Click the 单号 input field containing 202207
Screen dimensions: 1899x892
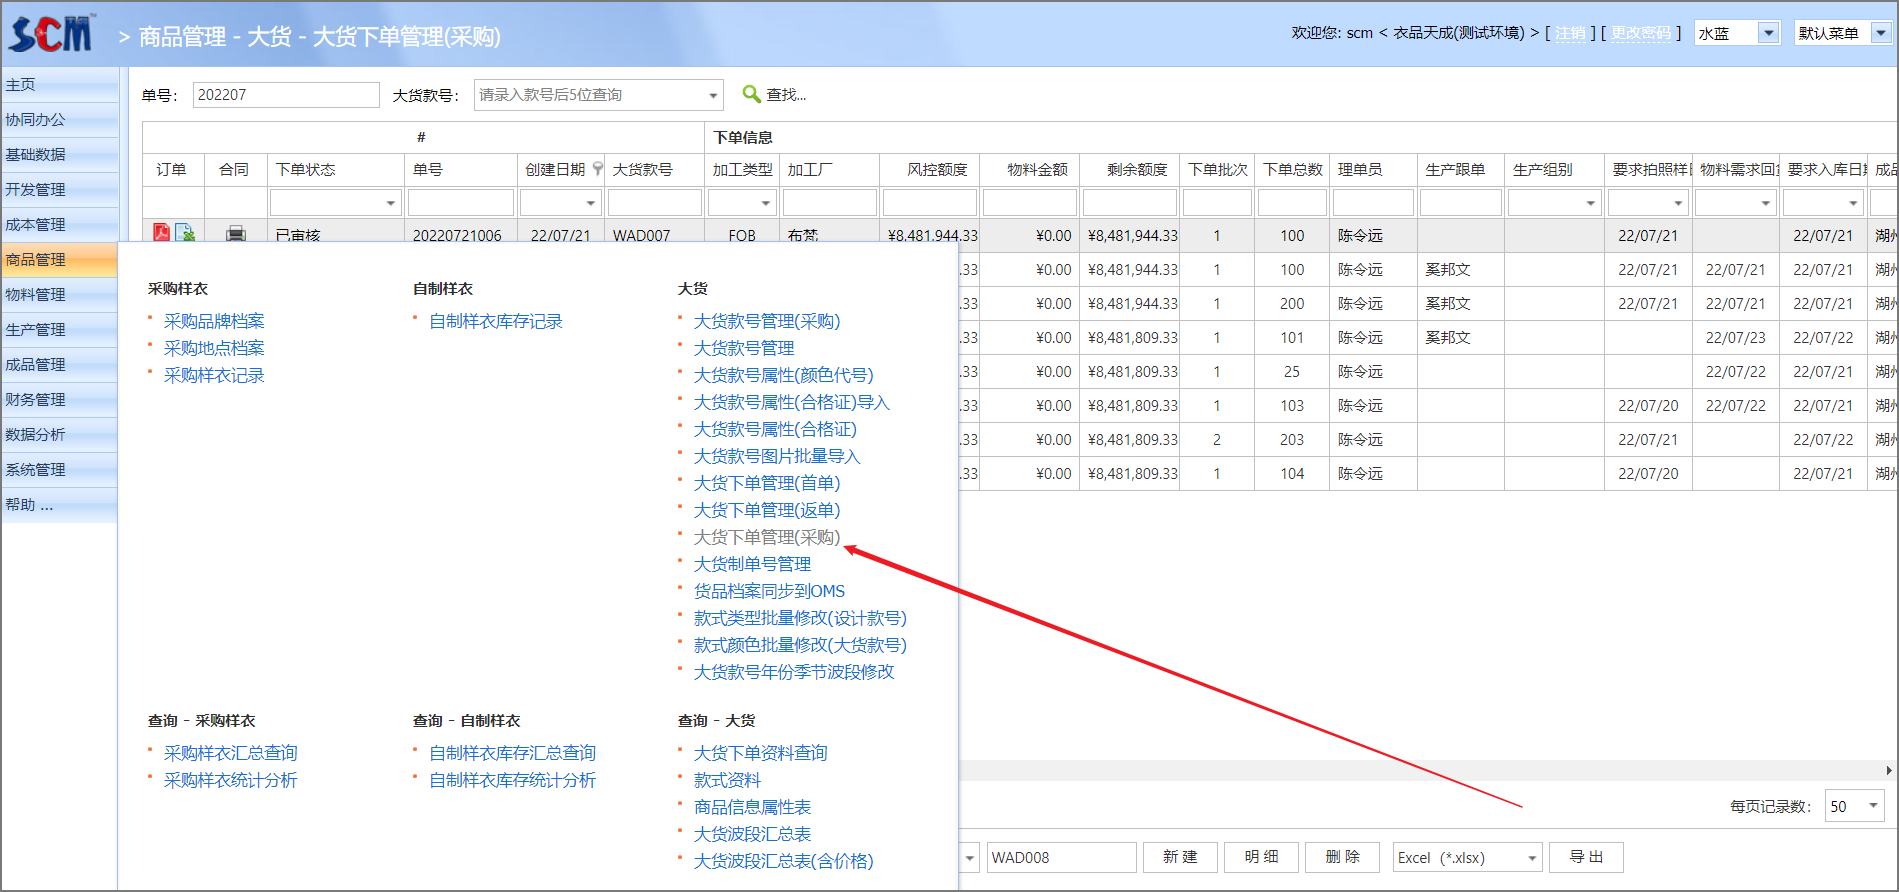point(285,95)
